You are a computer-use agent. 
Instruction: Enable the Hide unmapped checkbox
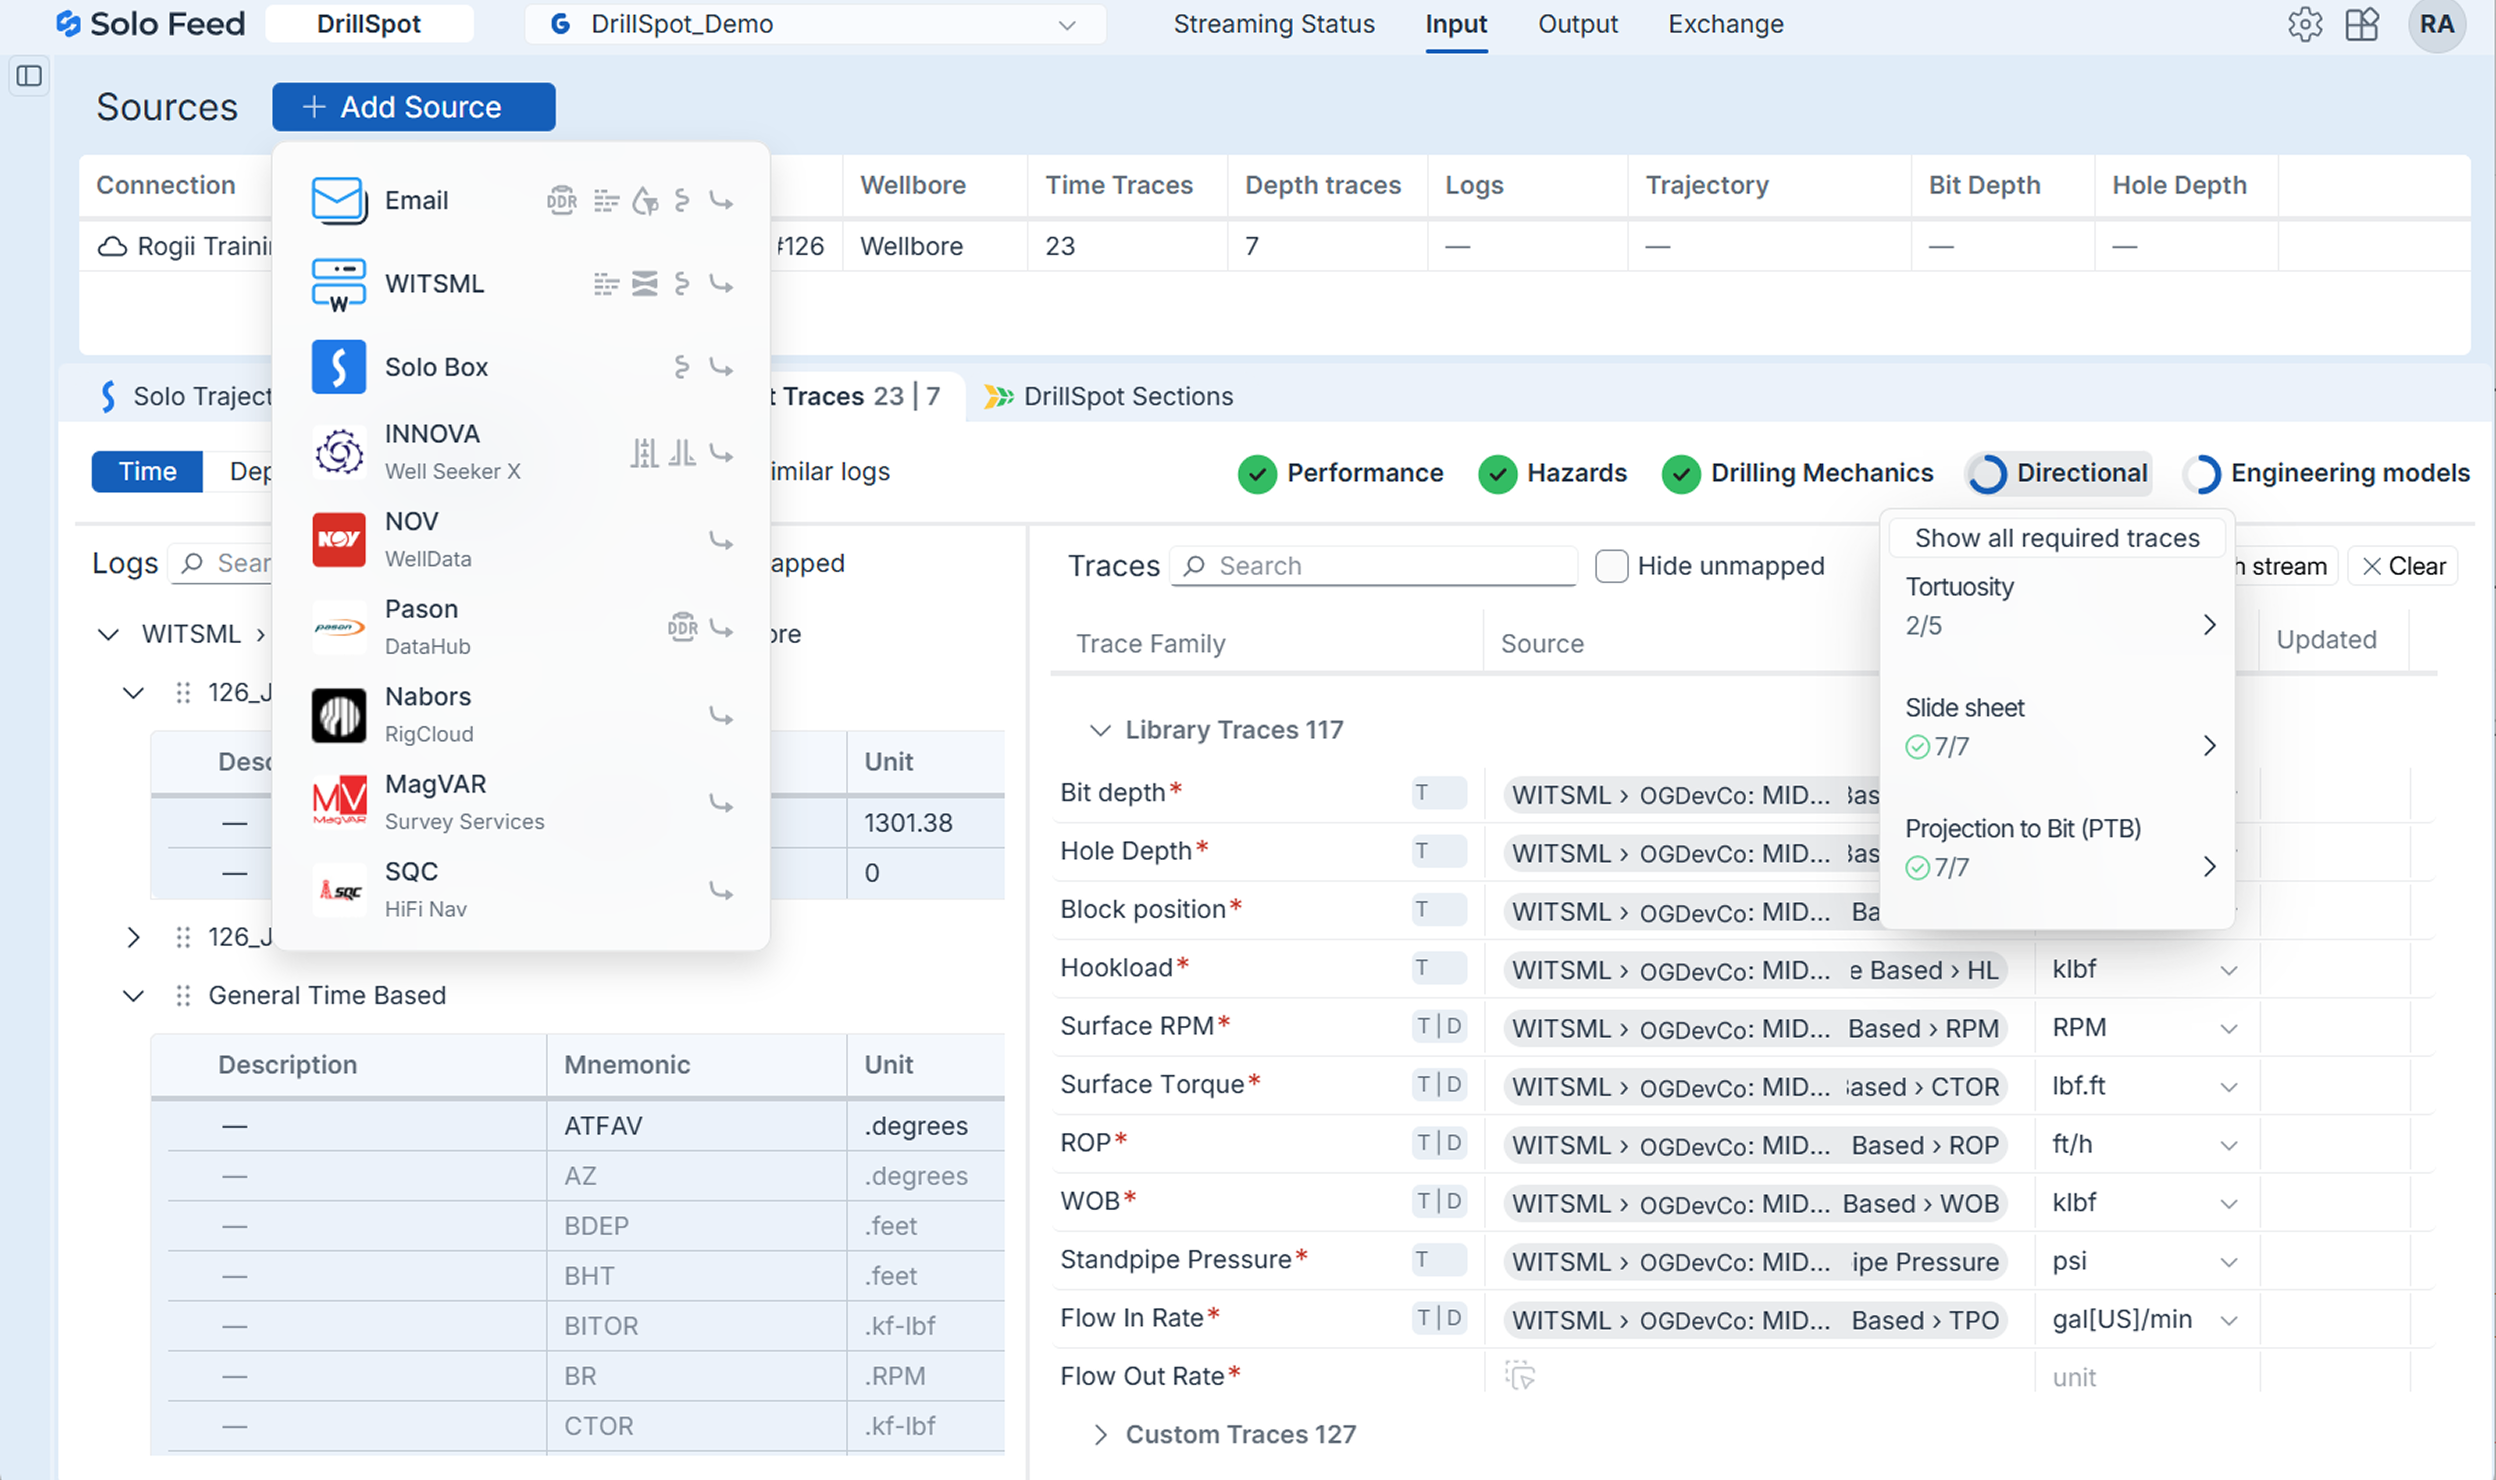click(x=1611, y=566)
